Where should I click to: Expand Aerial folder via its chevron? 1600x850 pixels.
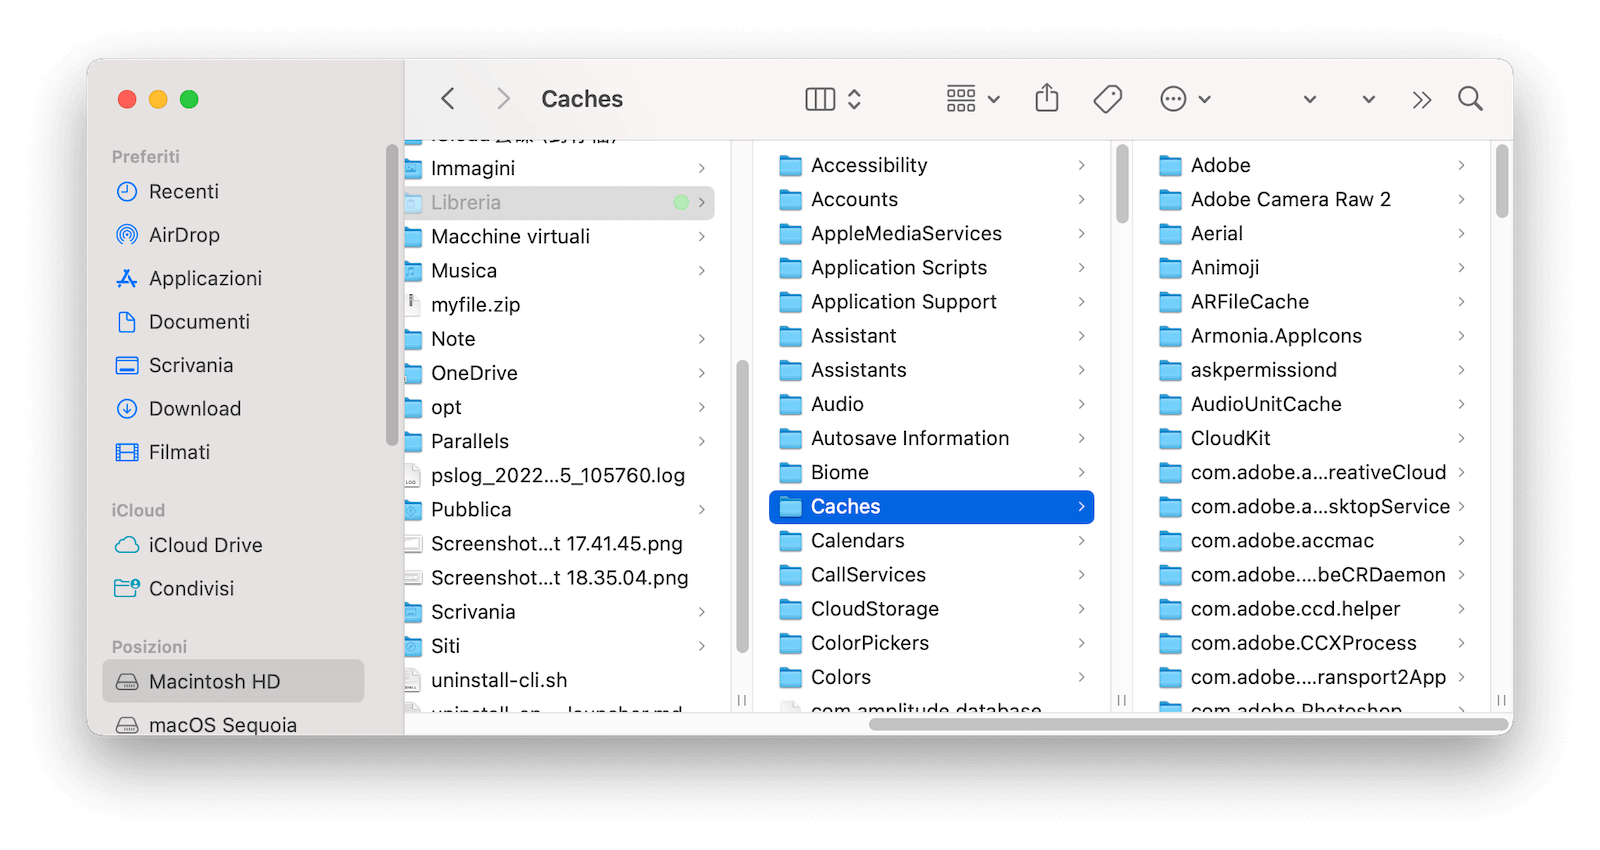pyautogui.click(x=1462, y=234)
